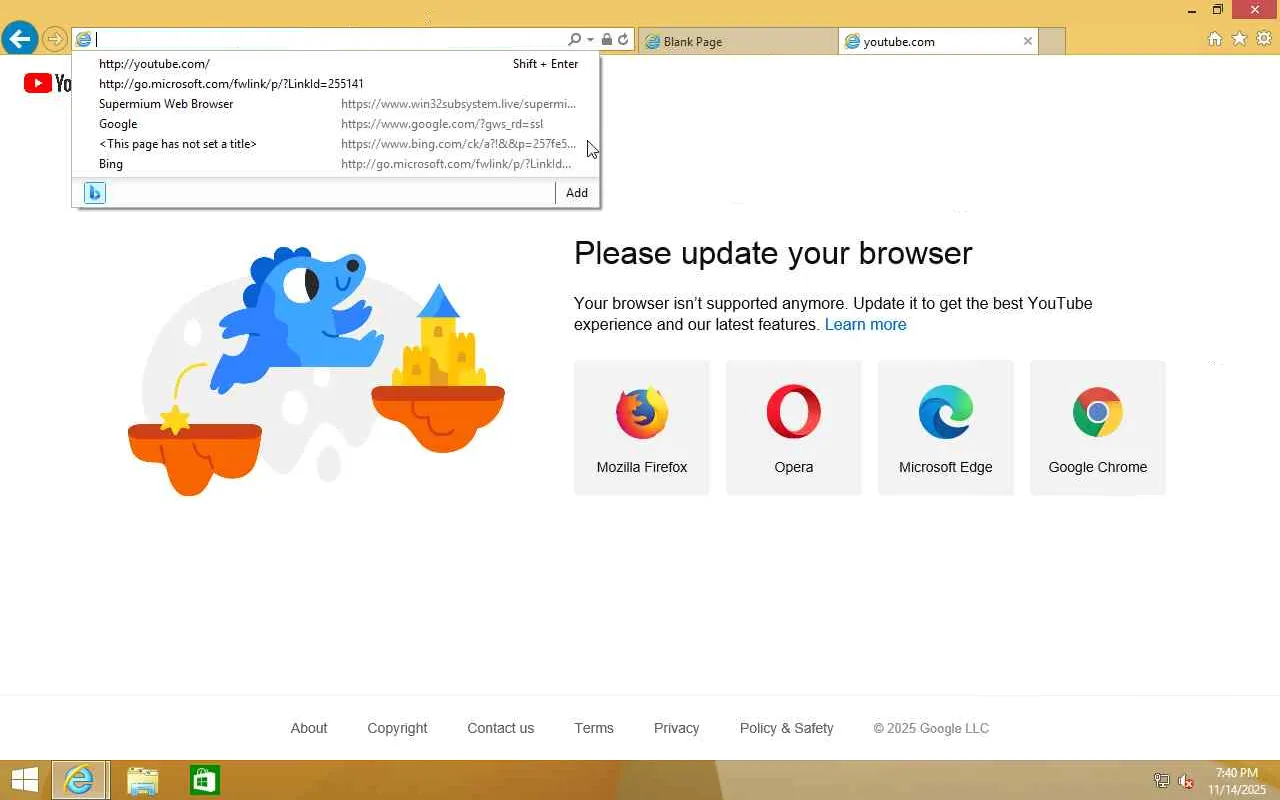Select the Opera browser option

[794, 428]
